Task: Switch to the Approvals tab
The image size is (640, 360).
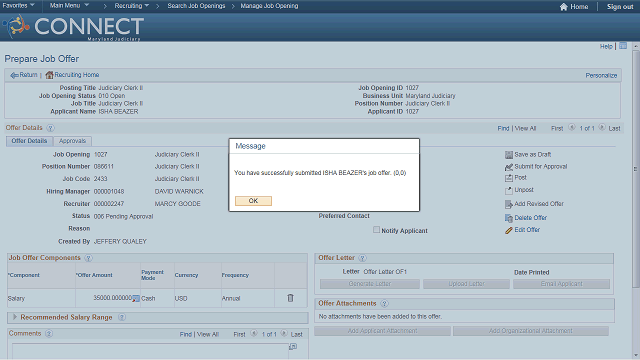Action: click(x=72, y=141)
